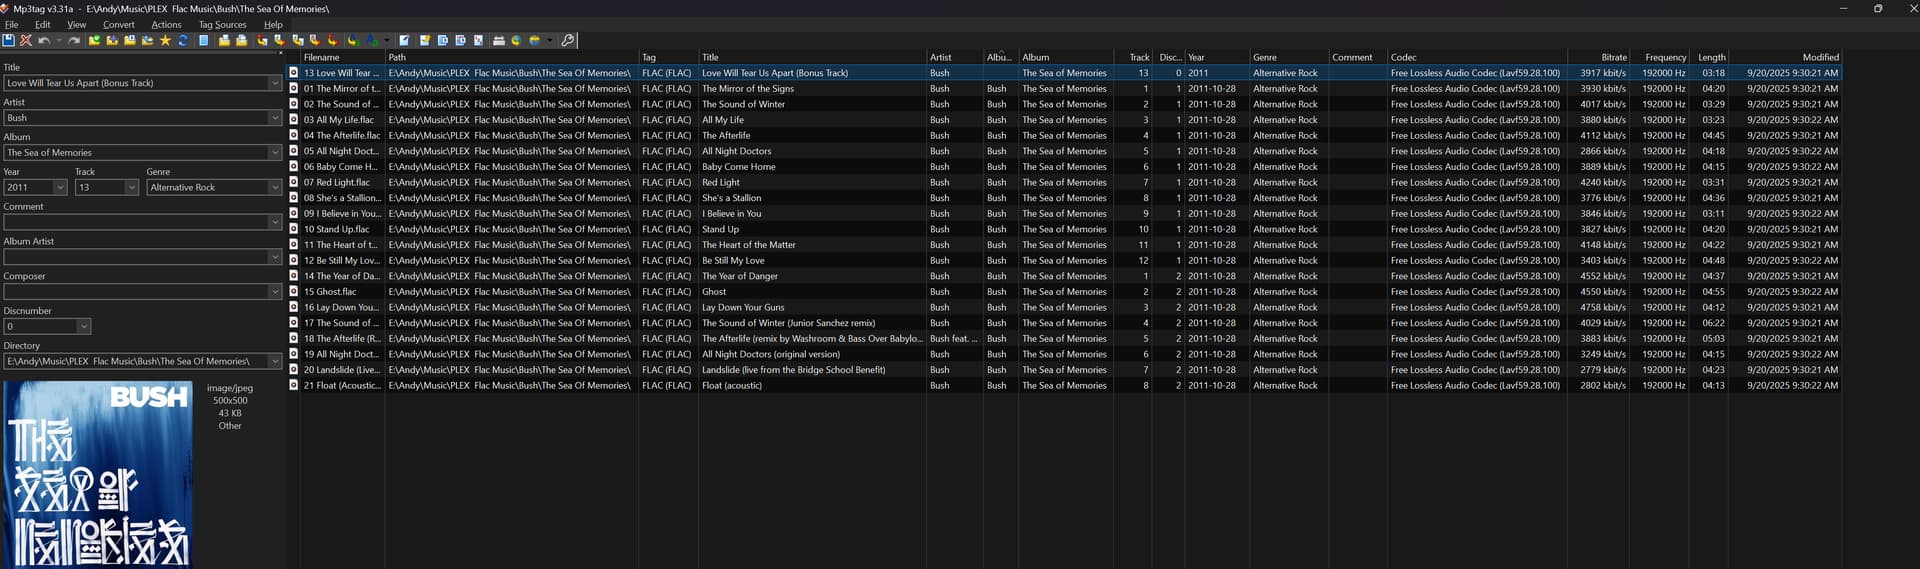Image resolution: width=1920 pixels, height=569 pixels.
Task: Click the Filename - Filename converter icon
Action: (x=297, y=41)
